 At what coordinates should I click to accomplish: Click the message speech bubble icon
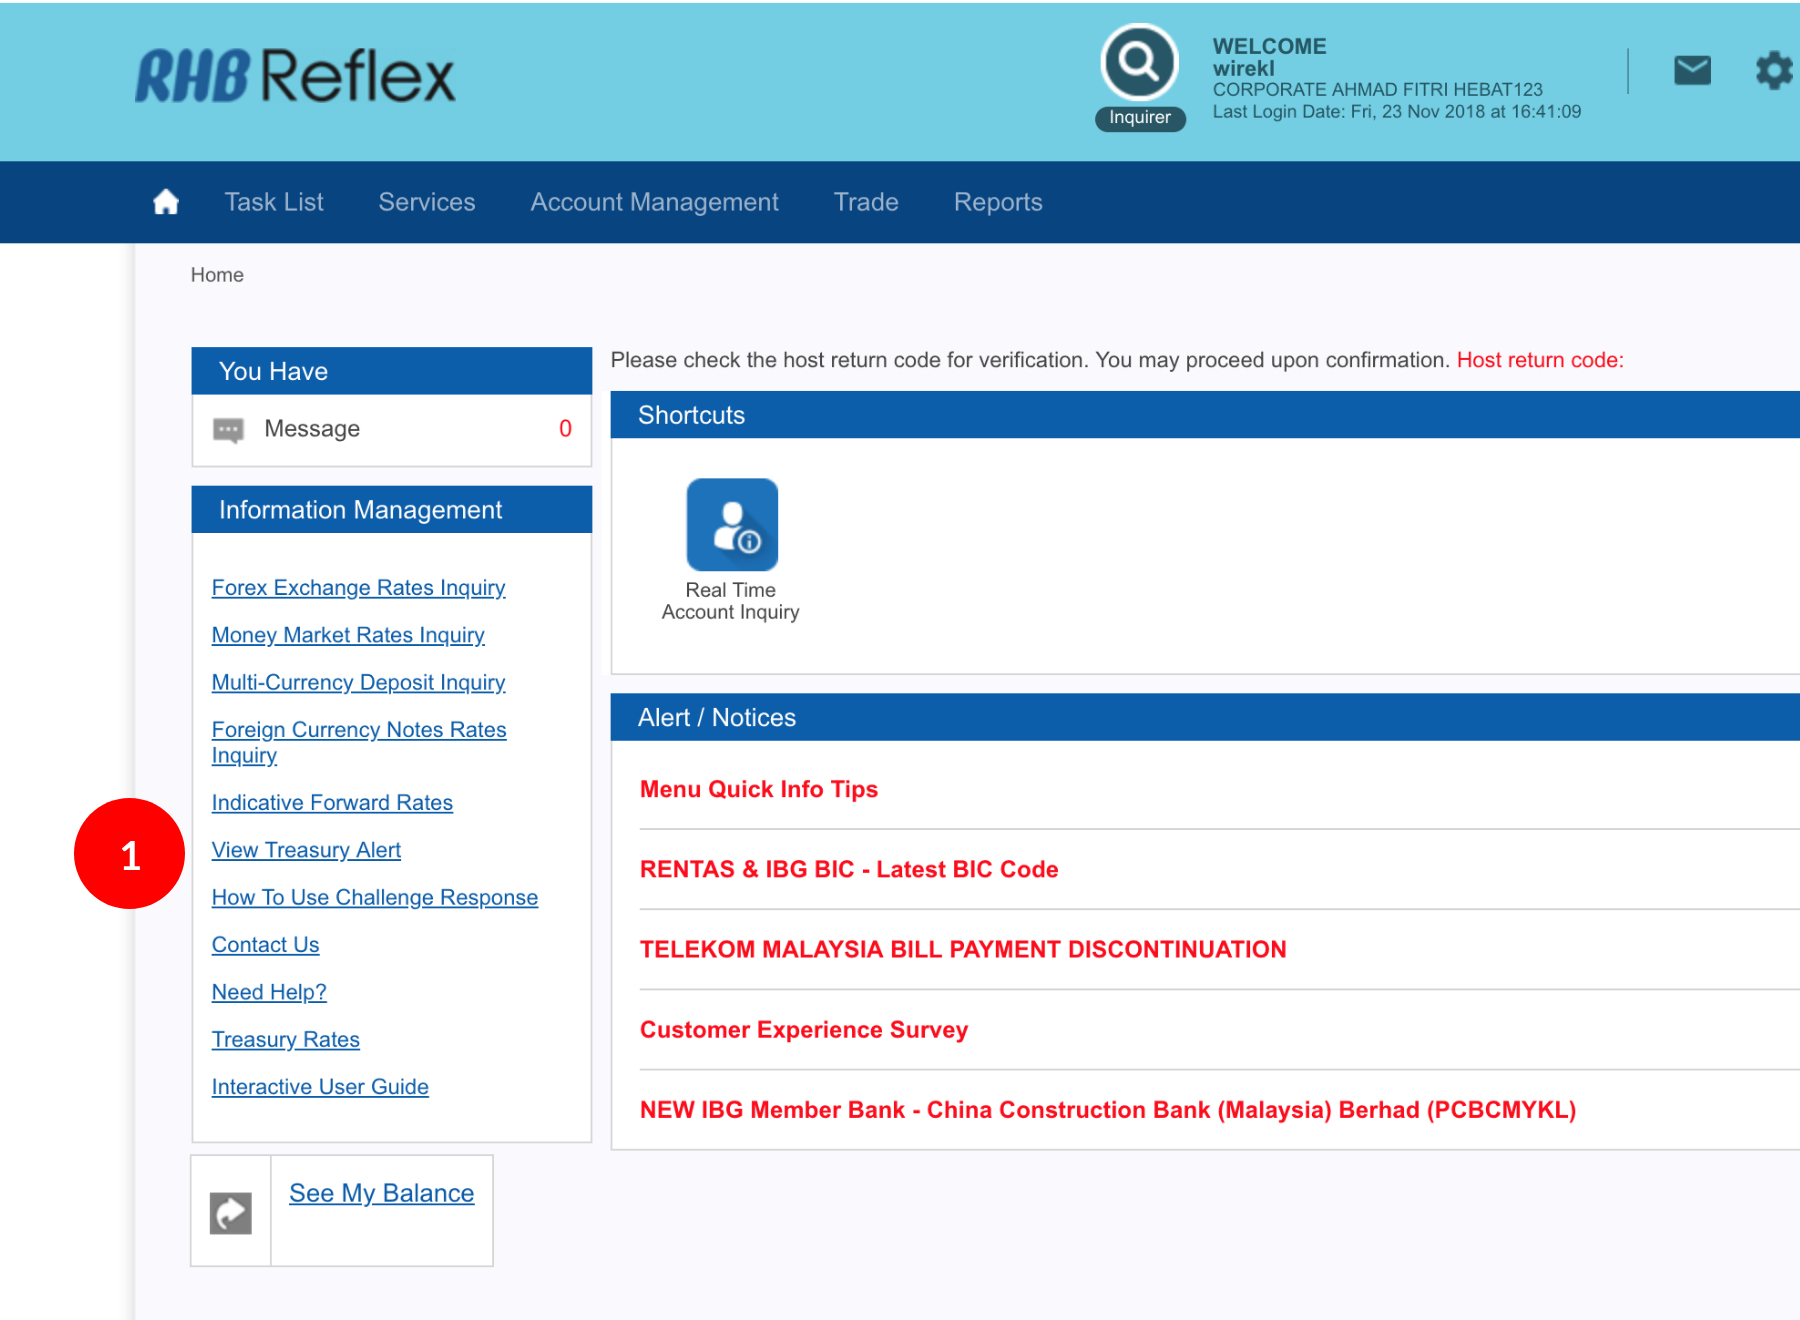228,430
